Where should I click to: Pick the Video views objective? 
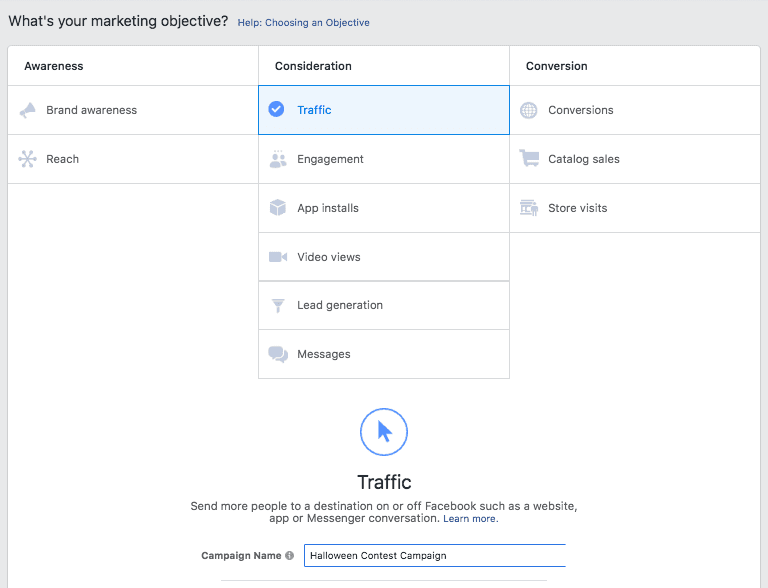pyautogui.click(x=328, y=257)
